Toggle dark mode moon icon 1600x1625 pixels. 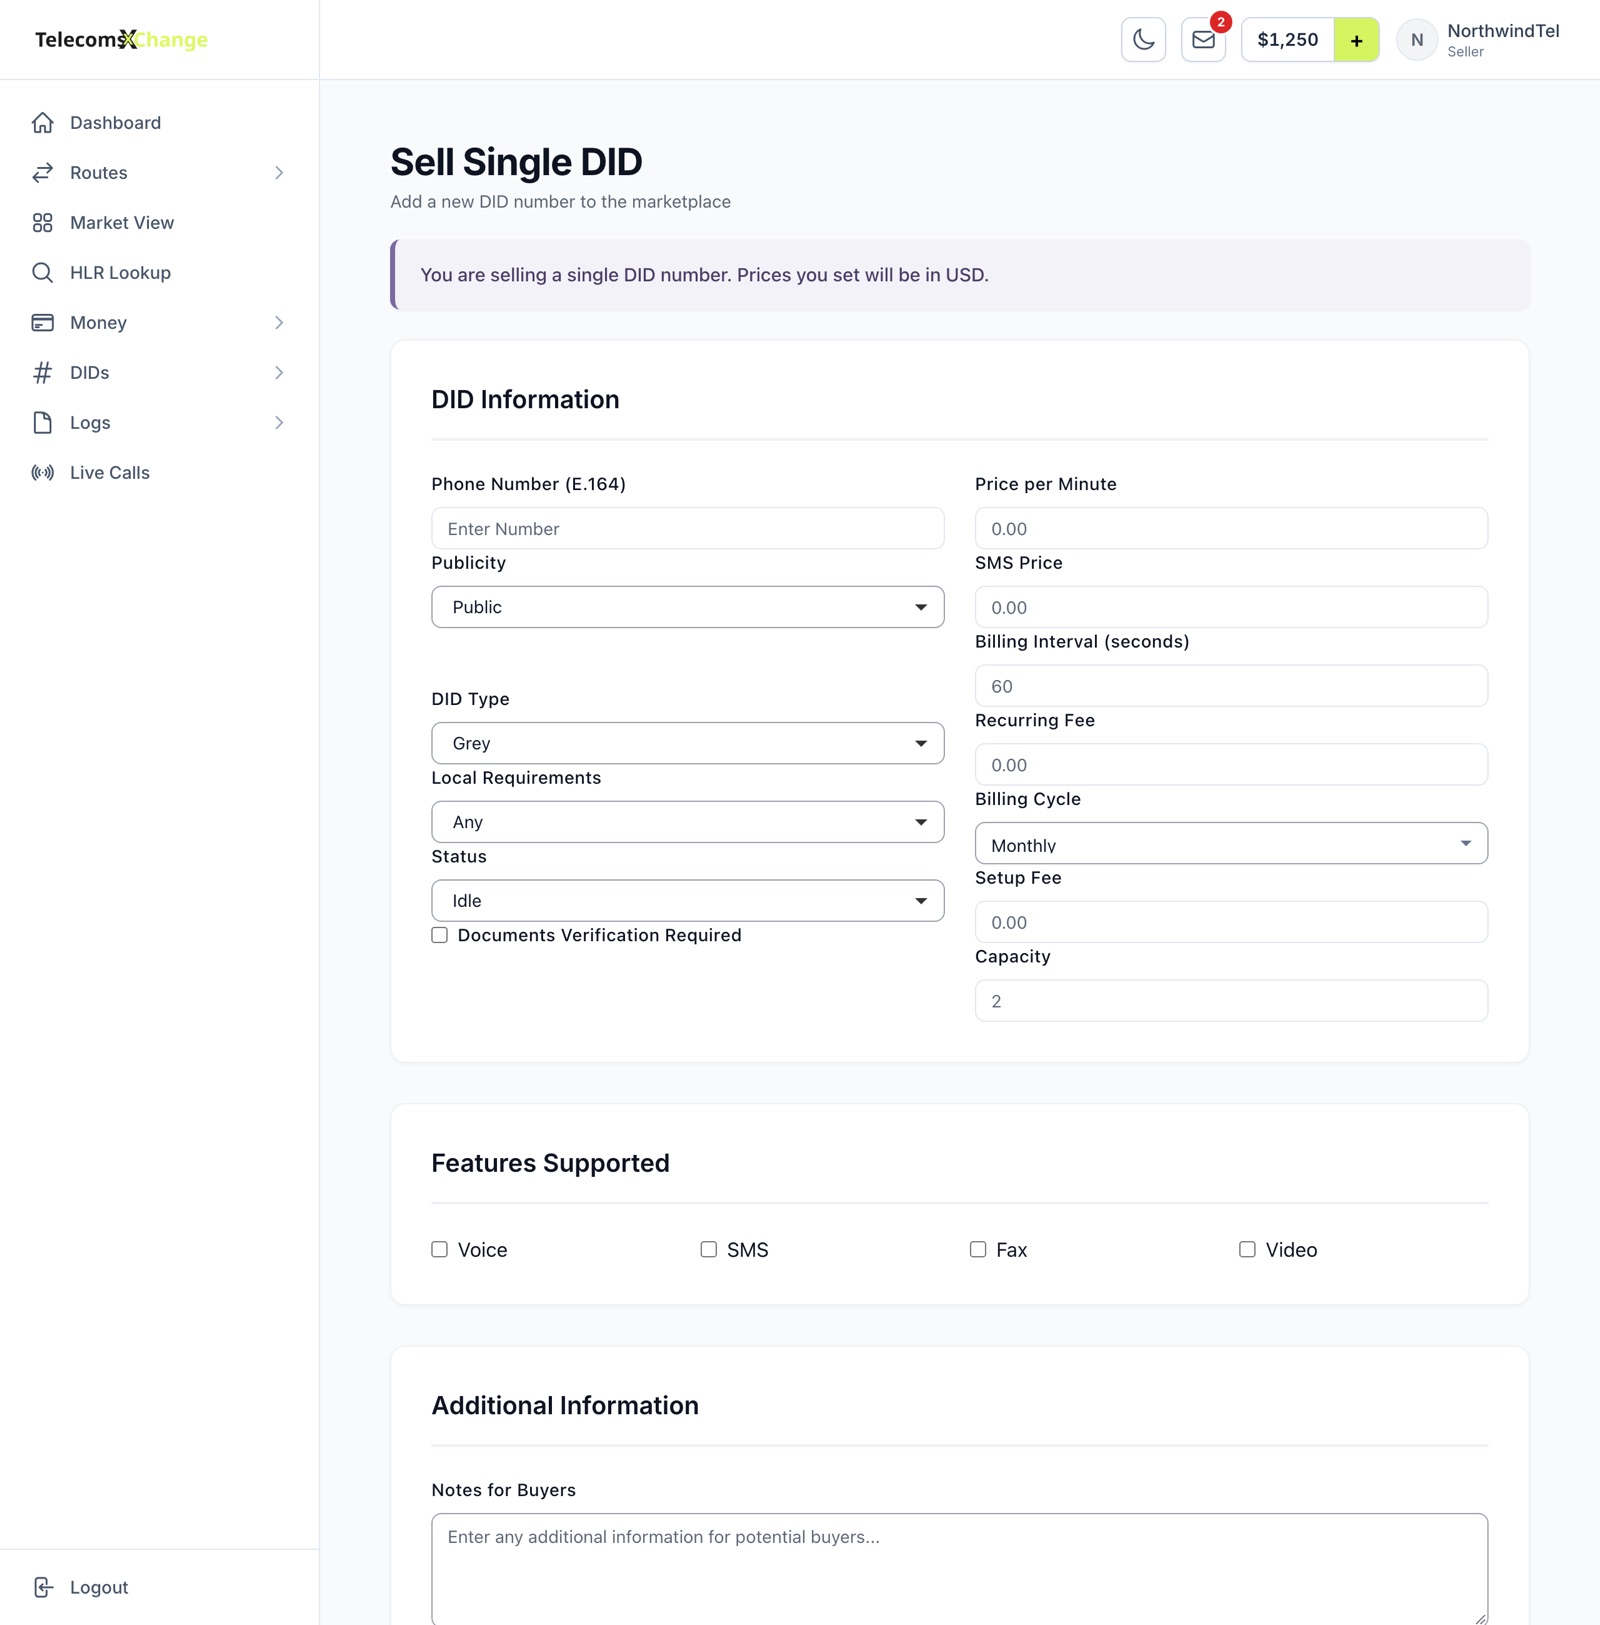pos(1143,40)
